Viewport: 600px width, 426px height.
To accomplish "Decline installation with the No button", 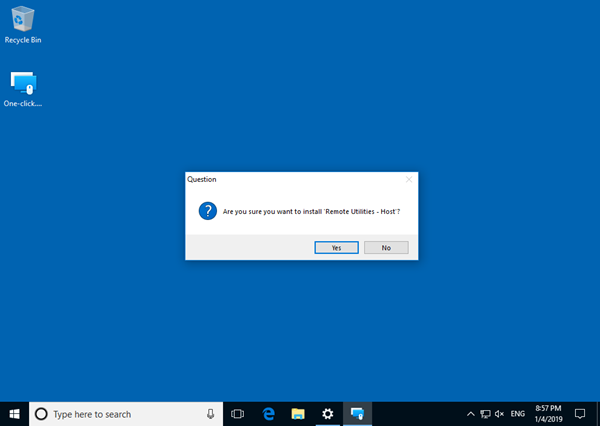I will [x=386, y=248].
